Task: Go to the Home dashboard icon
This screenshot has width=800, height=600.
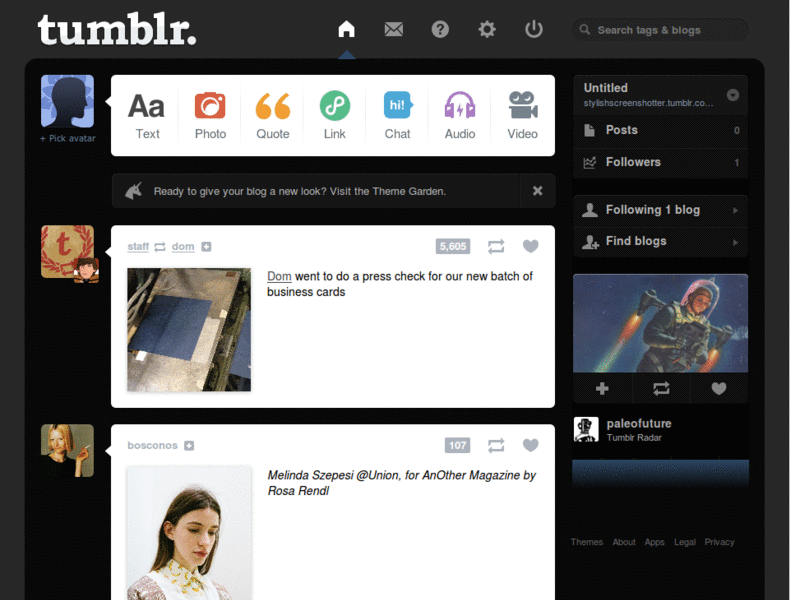Action: click(346, 29)
